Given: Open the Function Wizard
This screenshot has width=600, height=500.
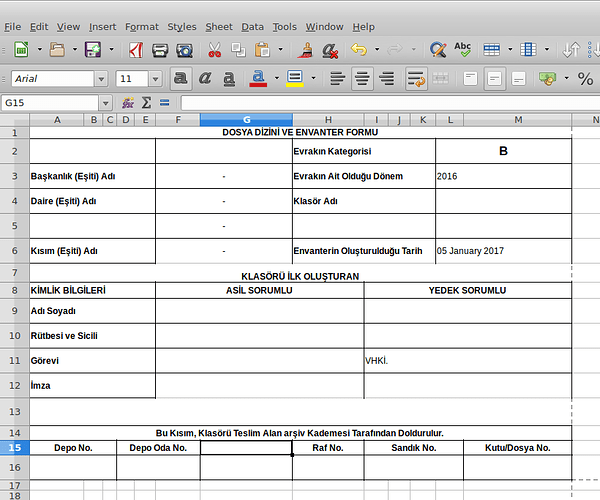Looking at the screenshot, I should 128,103.
